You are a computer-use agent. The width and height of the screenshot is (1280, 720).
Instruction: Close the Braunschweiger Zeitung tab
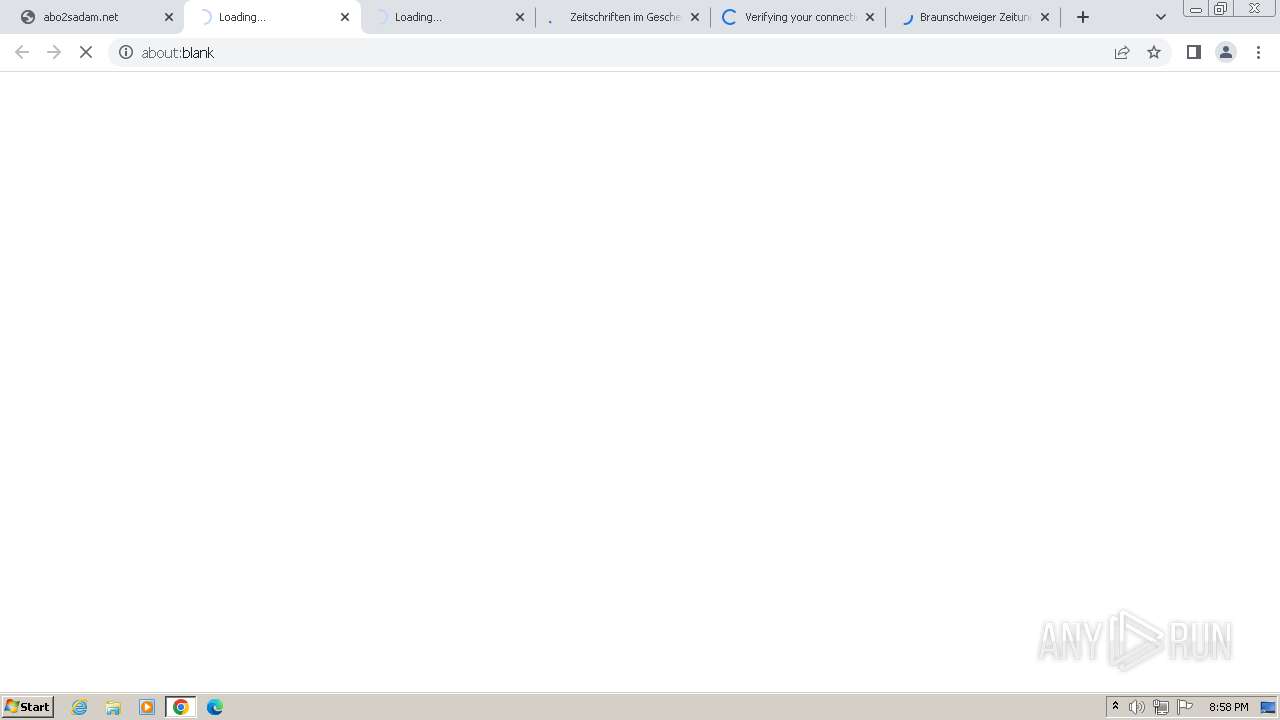(1045, 17)
